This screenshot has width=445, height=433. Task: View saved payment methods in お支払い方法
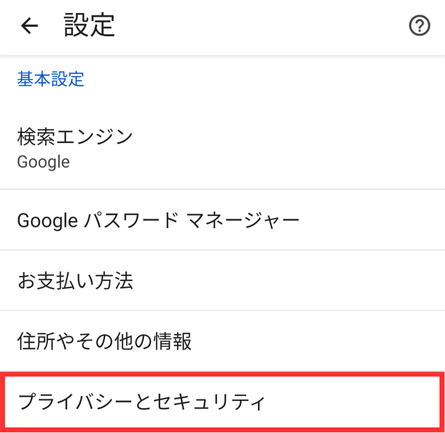pos(222,280)
